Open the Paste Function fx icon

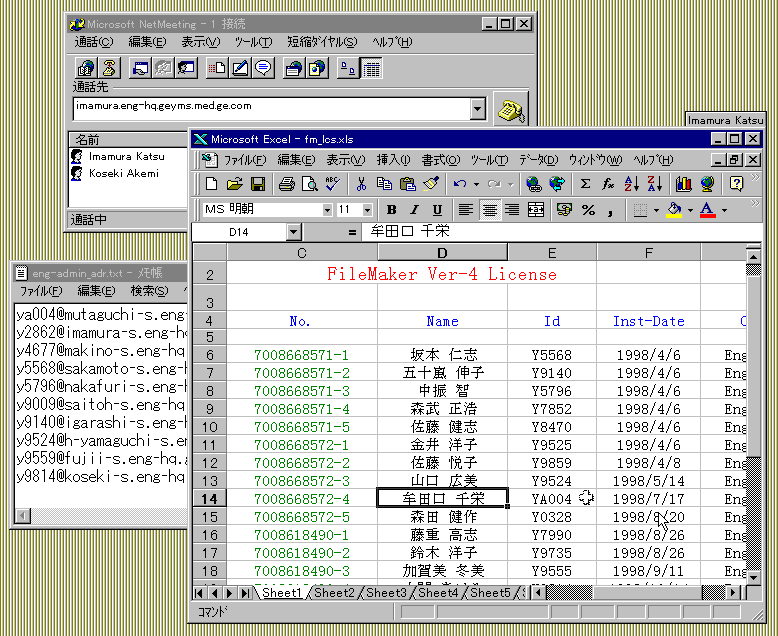coord(608,184)
